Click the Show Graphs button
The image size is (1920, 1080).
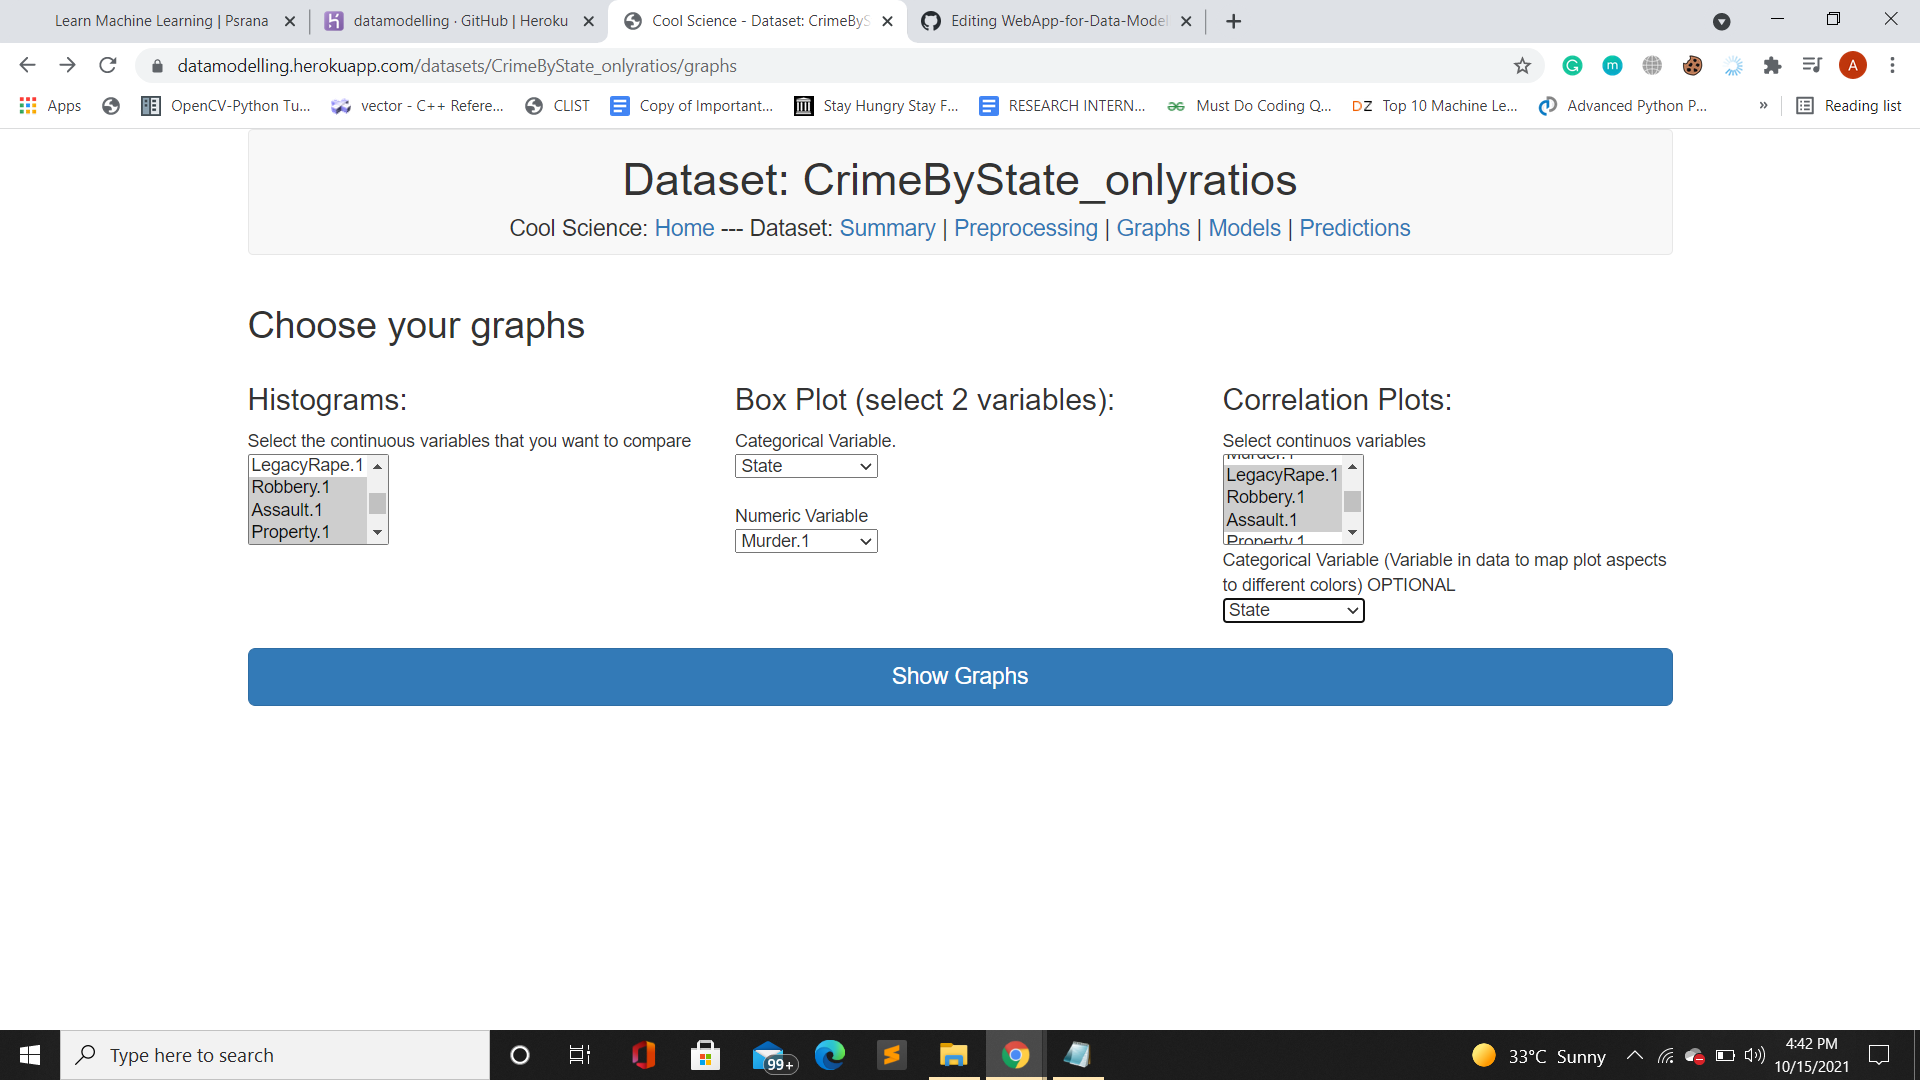(x=959, y=676)
